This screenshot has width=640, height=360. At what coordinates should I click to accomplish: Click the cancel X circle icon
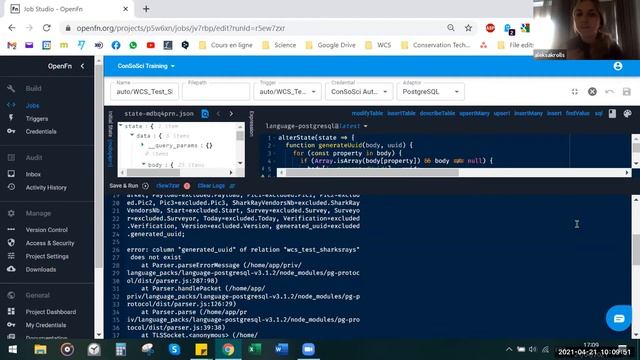[592, 92]
